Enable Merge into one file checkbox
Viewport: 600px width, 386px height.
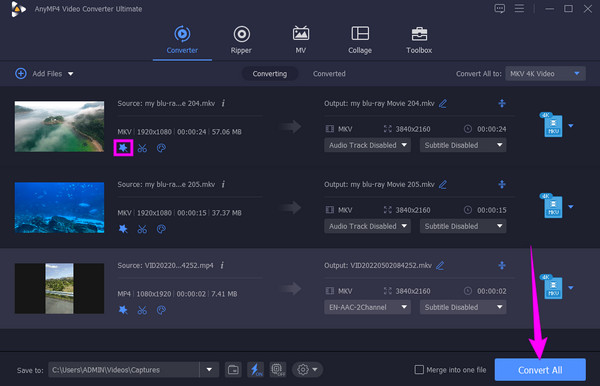click(x=419, y=370)
